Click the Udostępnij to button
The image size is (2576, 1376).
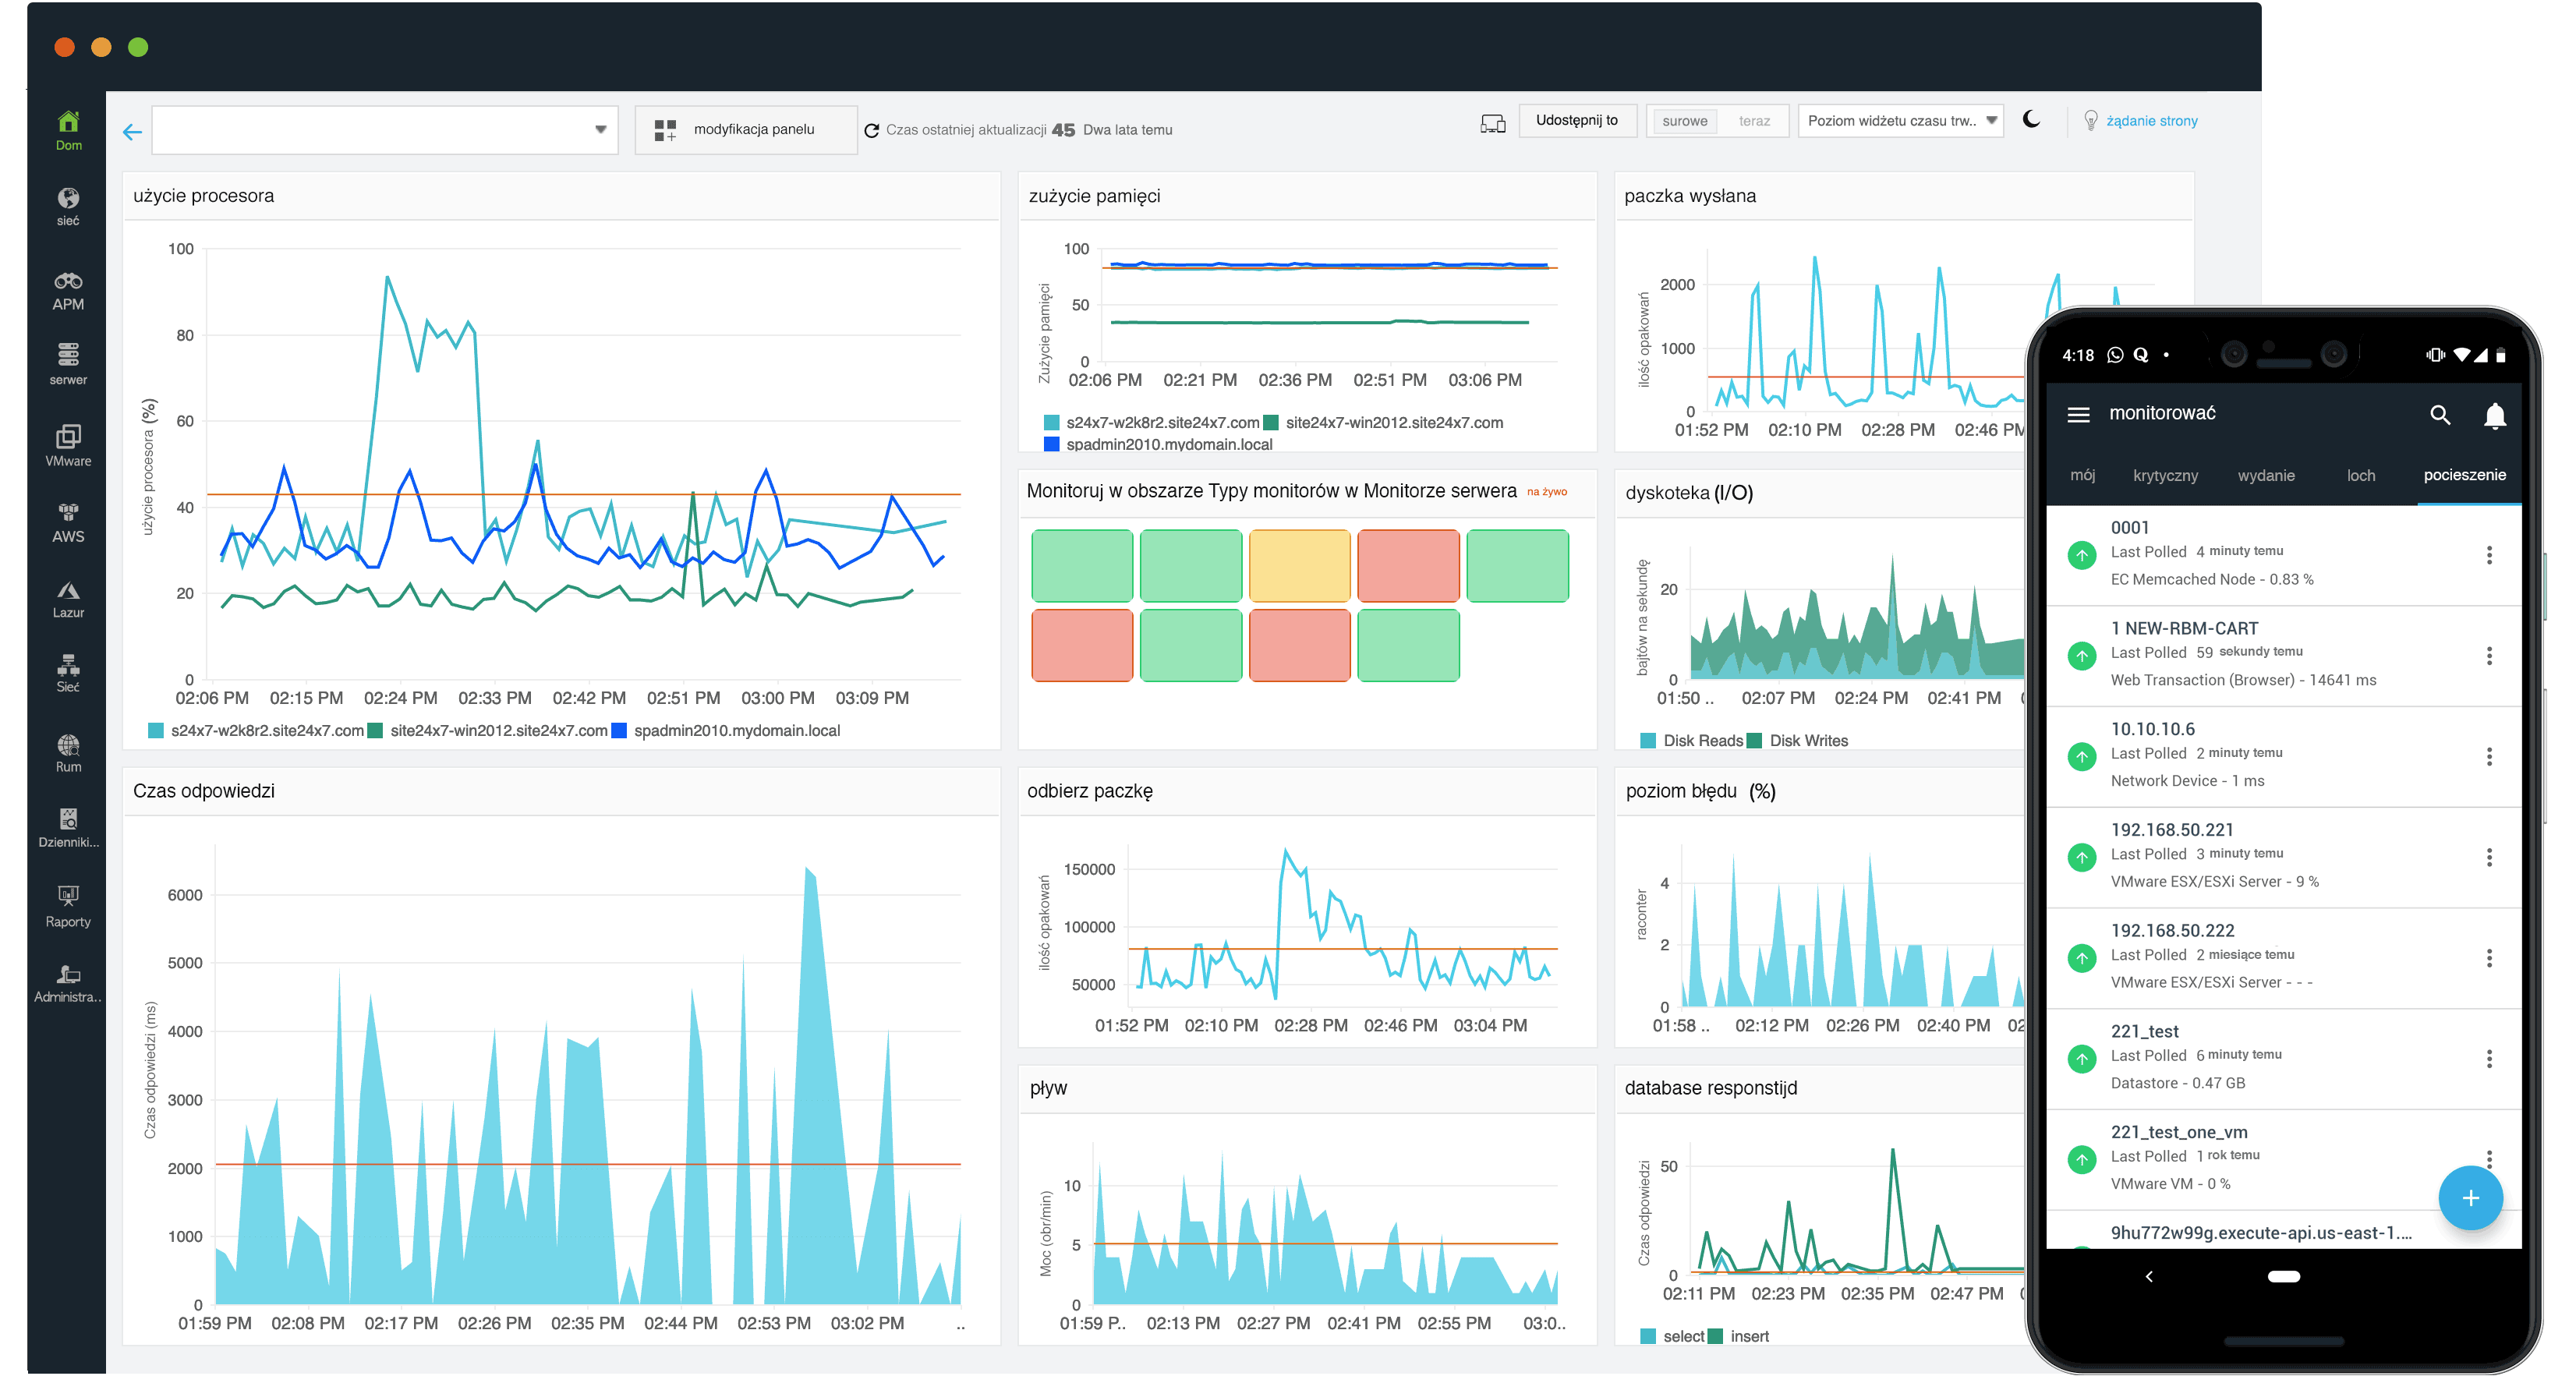click(x=1577, y=120)
